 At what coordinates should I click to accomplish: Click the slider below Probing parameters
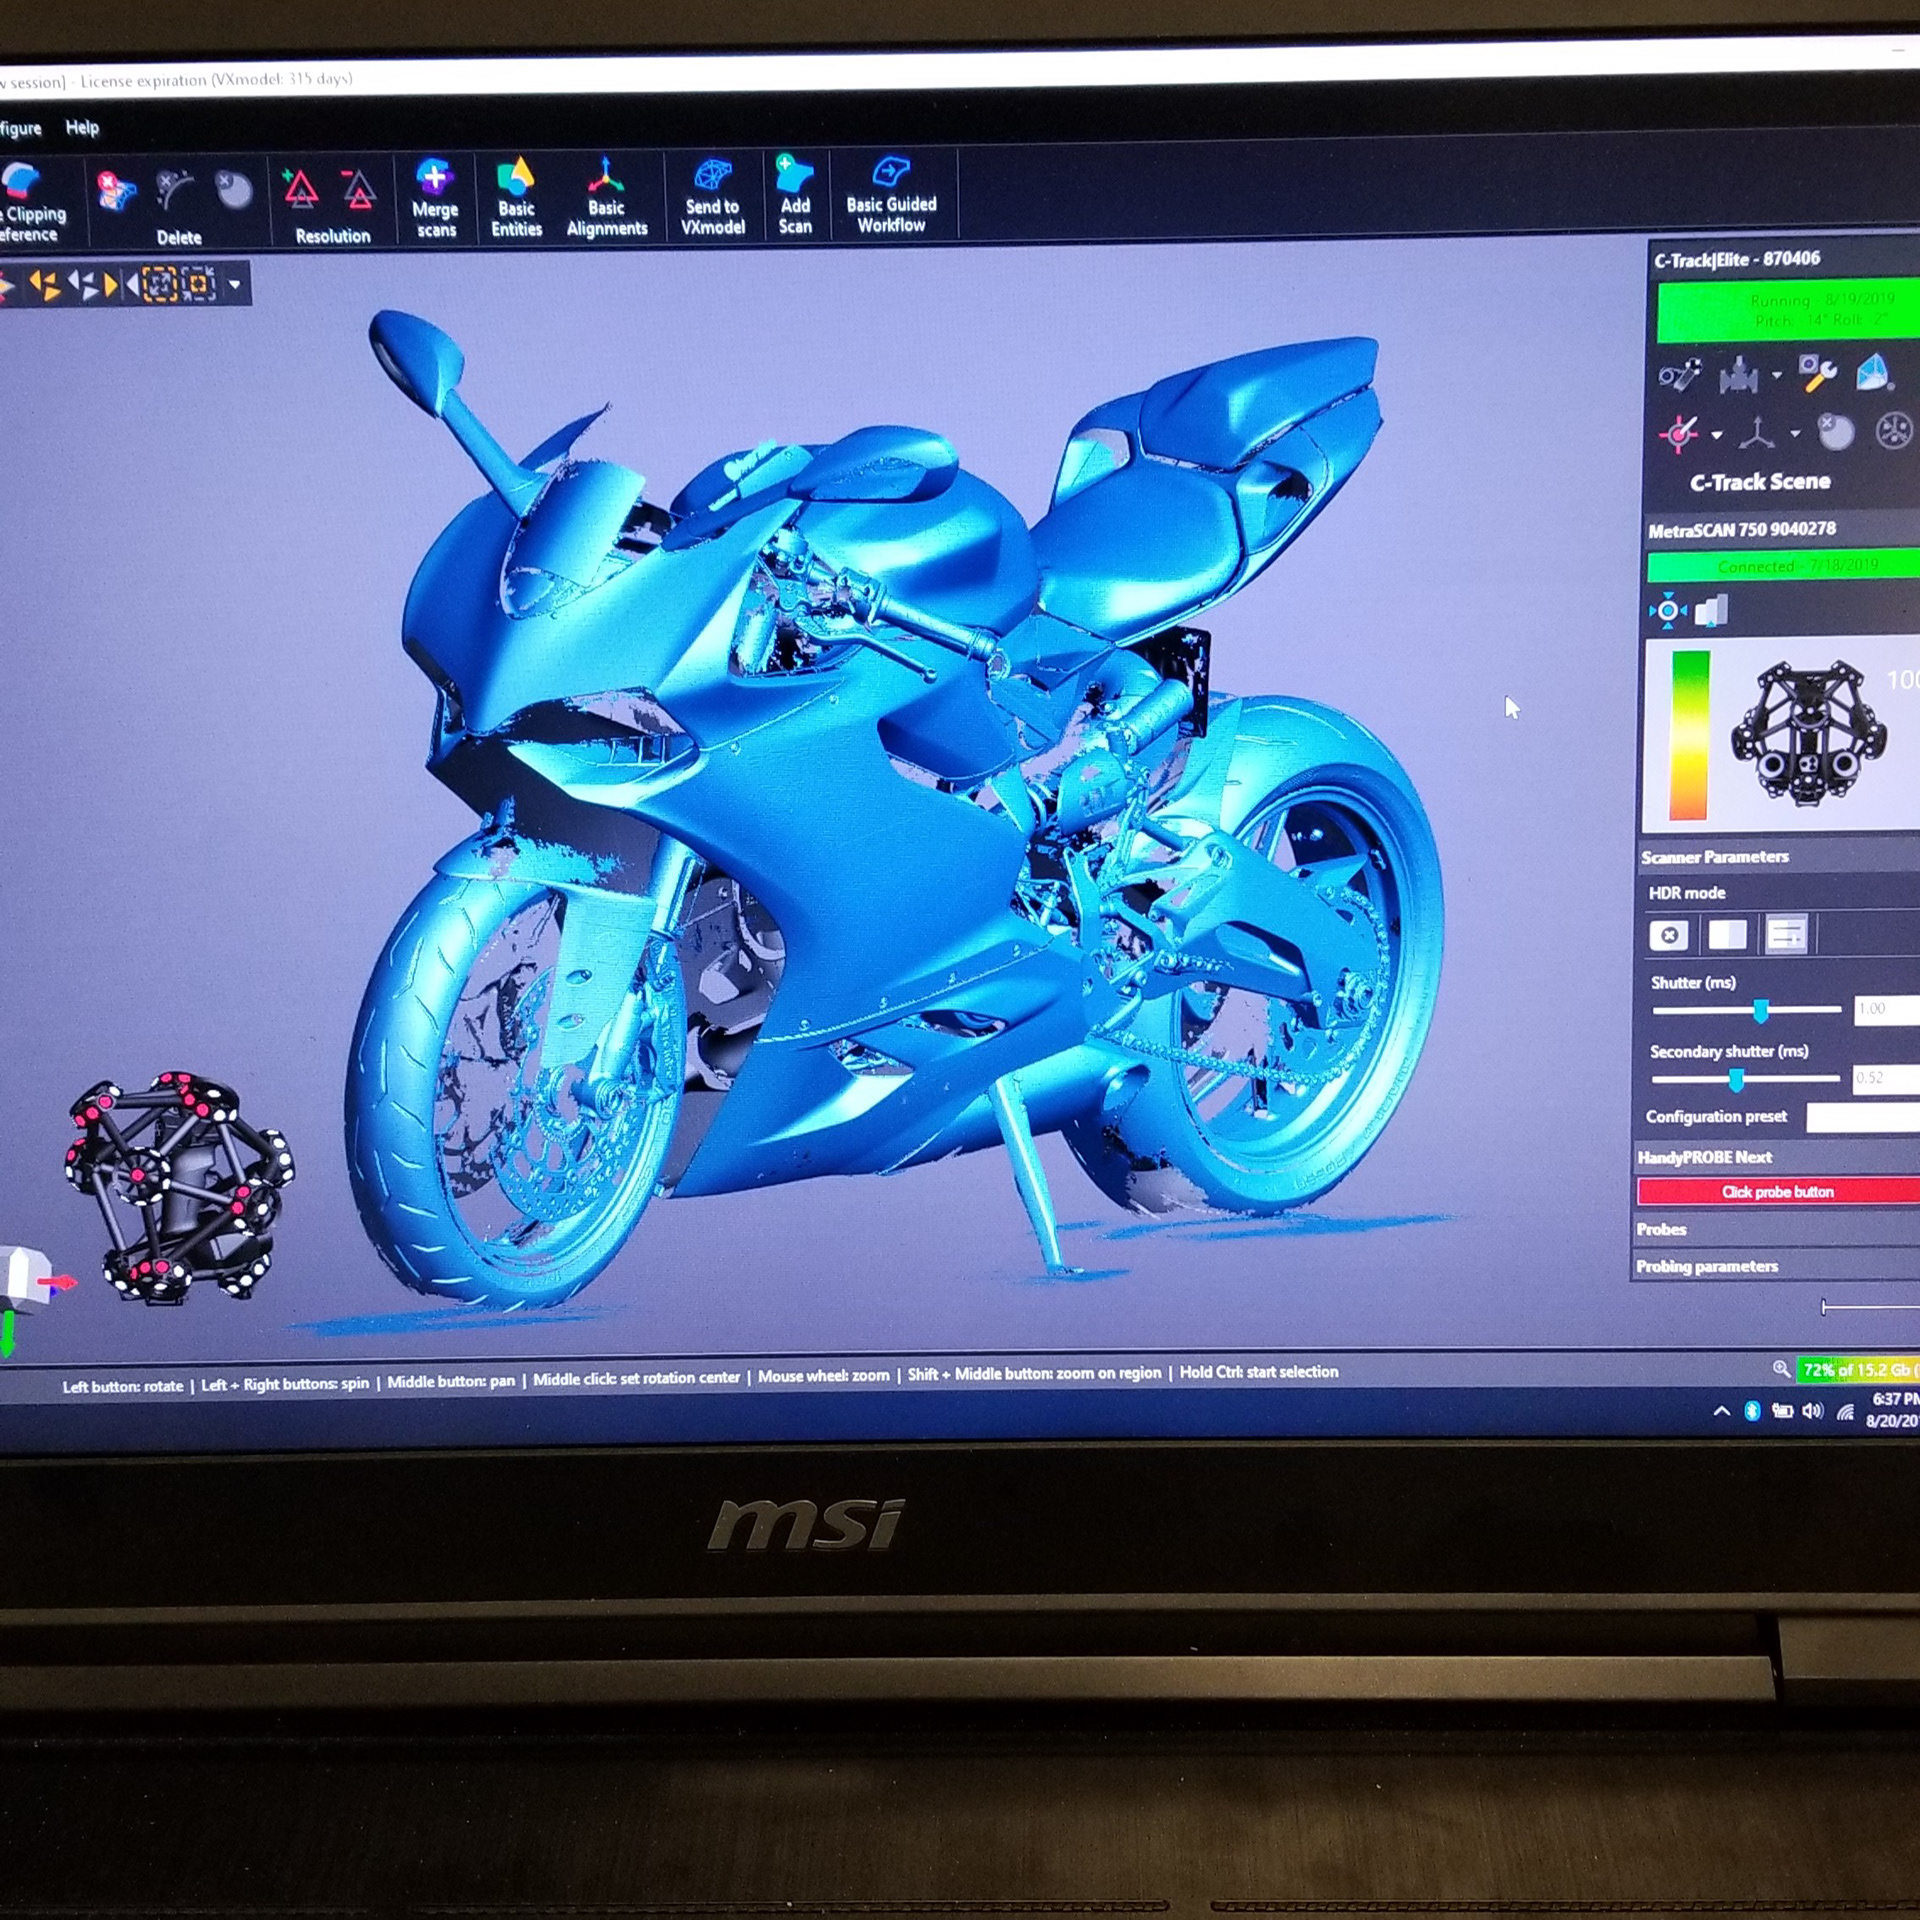pyautogui.click(x=1870, y=1307)
